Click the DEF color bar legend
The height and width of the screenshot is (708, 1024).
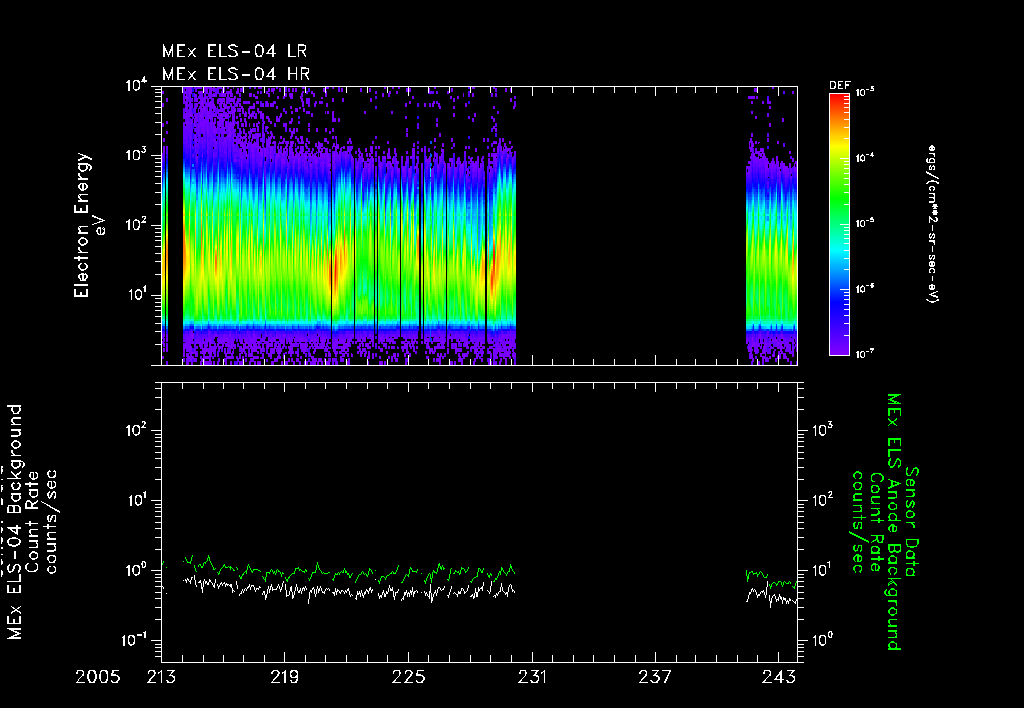coord(839,225)
